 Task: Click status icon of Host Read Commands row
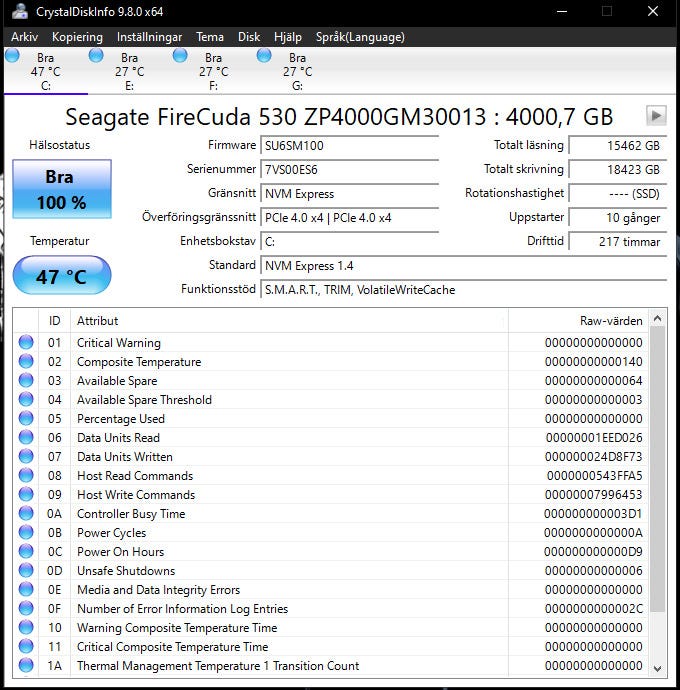[x=26, y=475]
